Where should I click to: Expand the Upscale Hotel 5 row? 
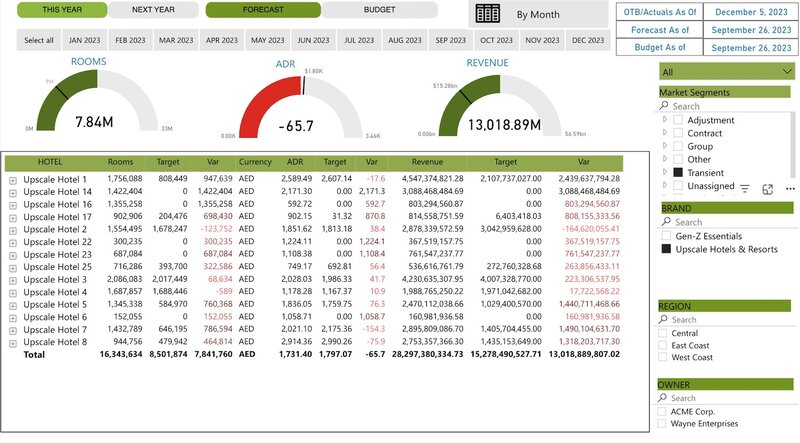(x=13, y=306)
